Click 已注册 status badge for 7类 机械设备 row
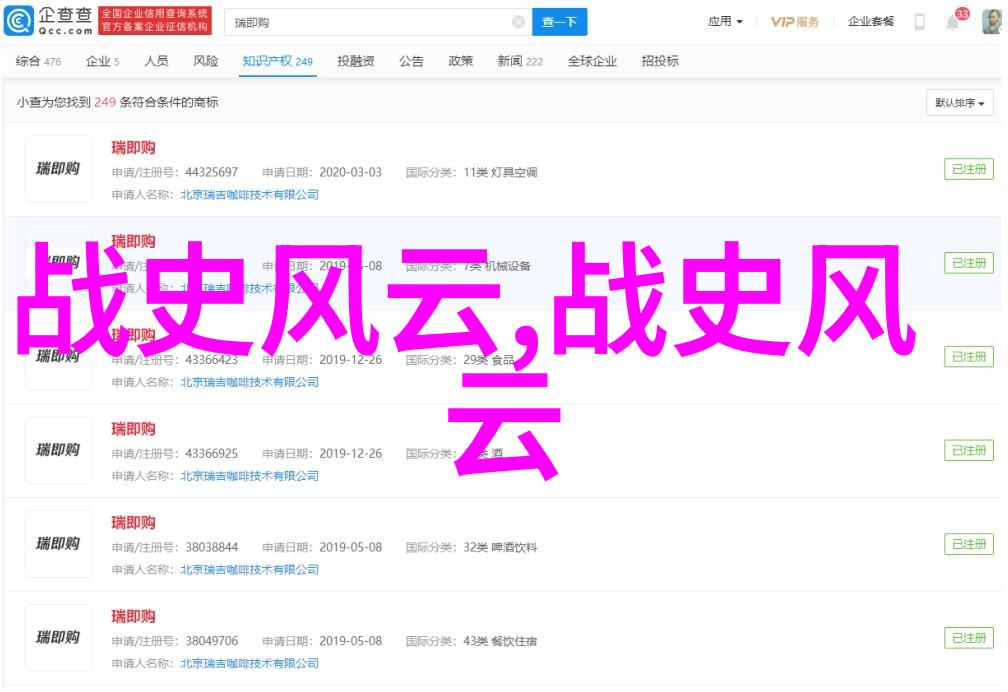The width and height of the screenshot is (1008, 692). click(969, 263)
